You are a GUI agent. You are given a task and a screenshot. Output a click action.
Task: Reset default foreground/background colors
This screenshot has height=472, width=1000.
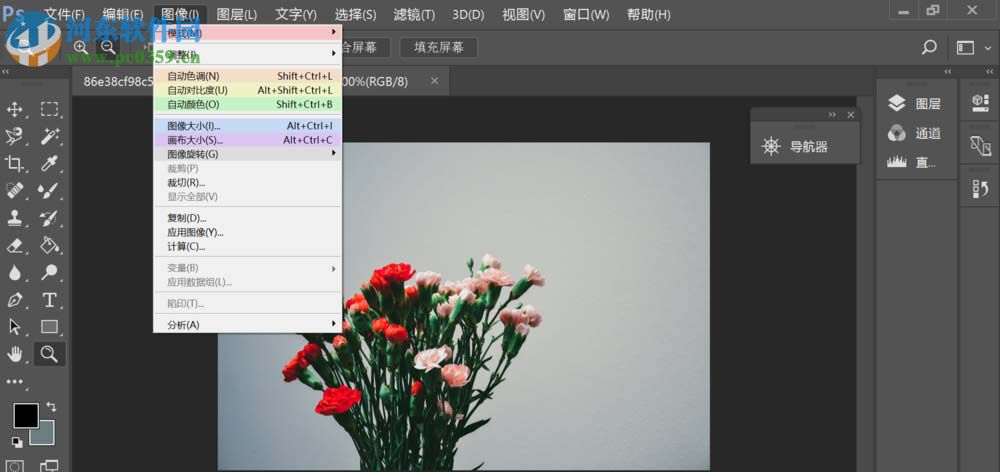16,441
